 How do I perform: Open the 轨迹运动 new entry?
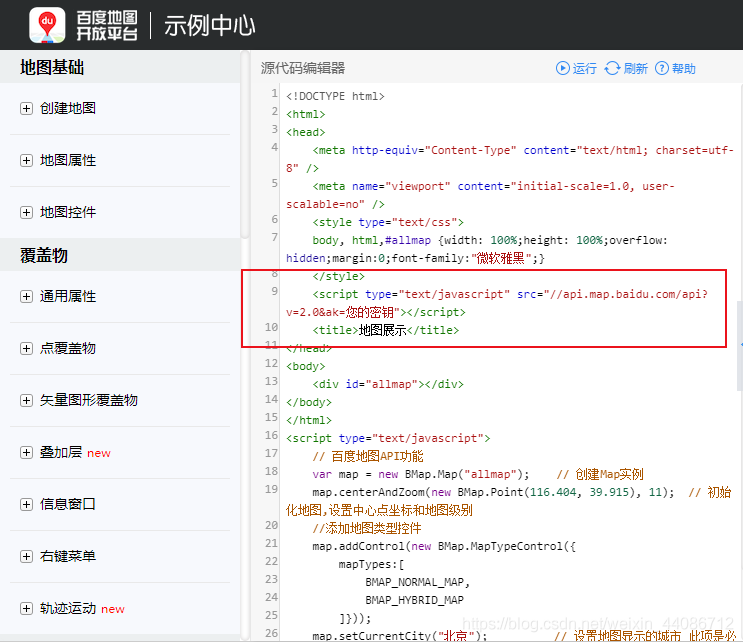[x=82, y=608]
